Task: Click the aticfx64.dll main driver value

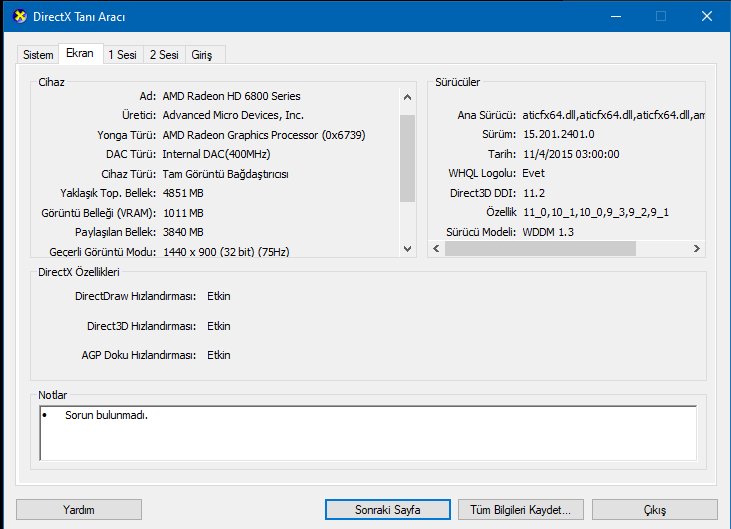Action: [614, 115]
